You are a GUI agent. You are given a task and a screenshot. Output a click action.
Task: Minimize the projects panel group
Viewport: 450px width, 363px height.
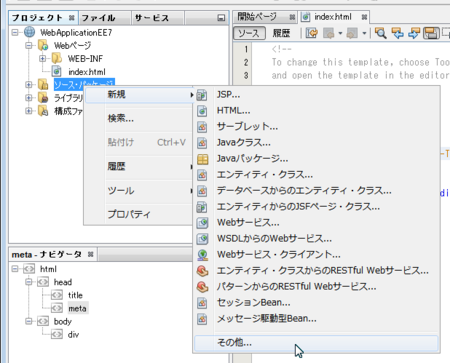point(221,18)
